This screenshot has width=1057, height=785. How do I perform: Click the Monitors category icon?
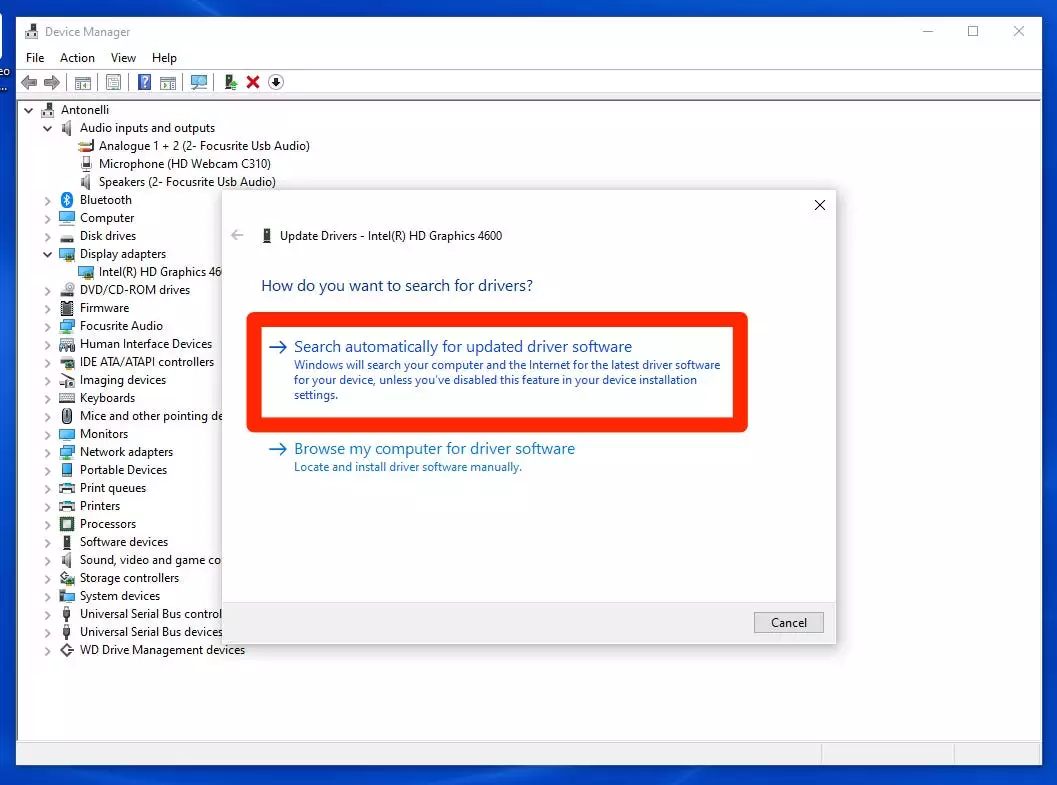click(x=67, y=434)
